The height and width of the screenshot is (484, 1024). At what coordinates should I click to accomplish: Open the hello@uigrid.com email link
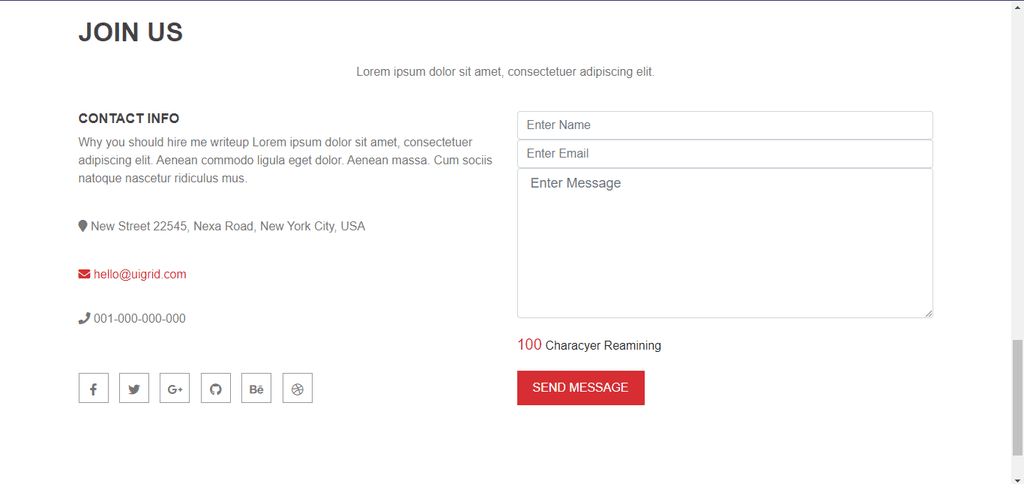(x=140, y=274)
